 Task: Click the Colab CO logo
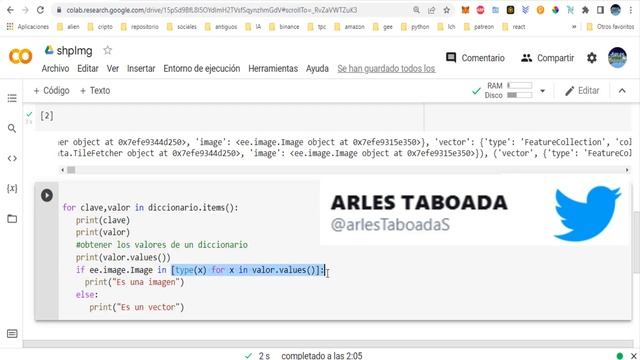[20, 56]
